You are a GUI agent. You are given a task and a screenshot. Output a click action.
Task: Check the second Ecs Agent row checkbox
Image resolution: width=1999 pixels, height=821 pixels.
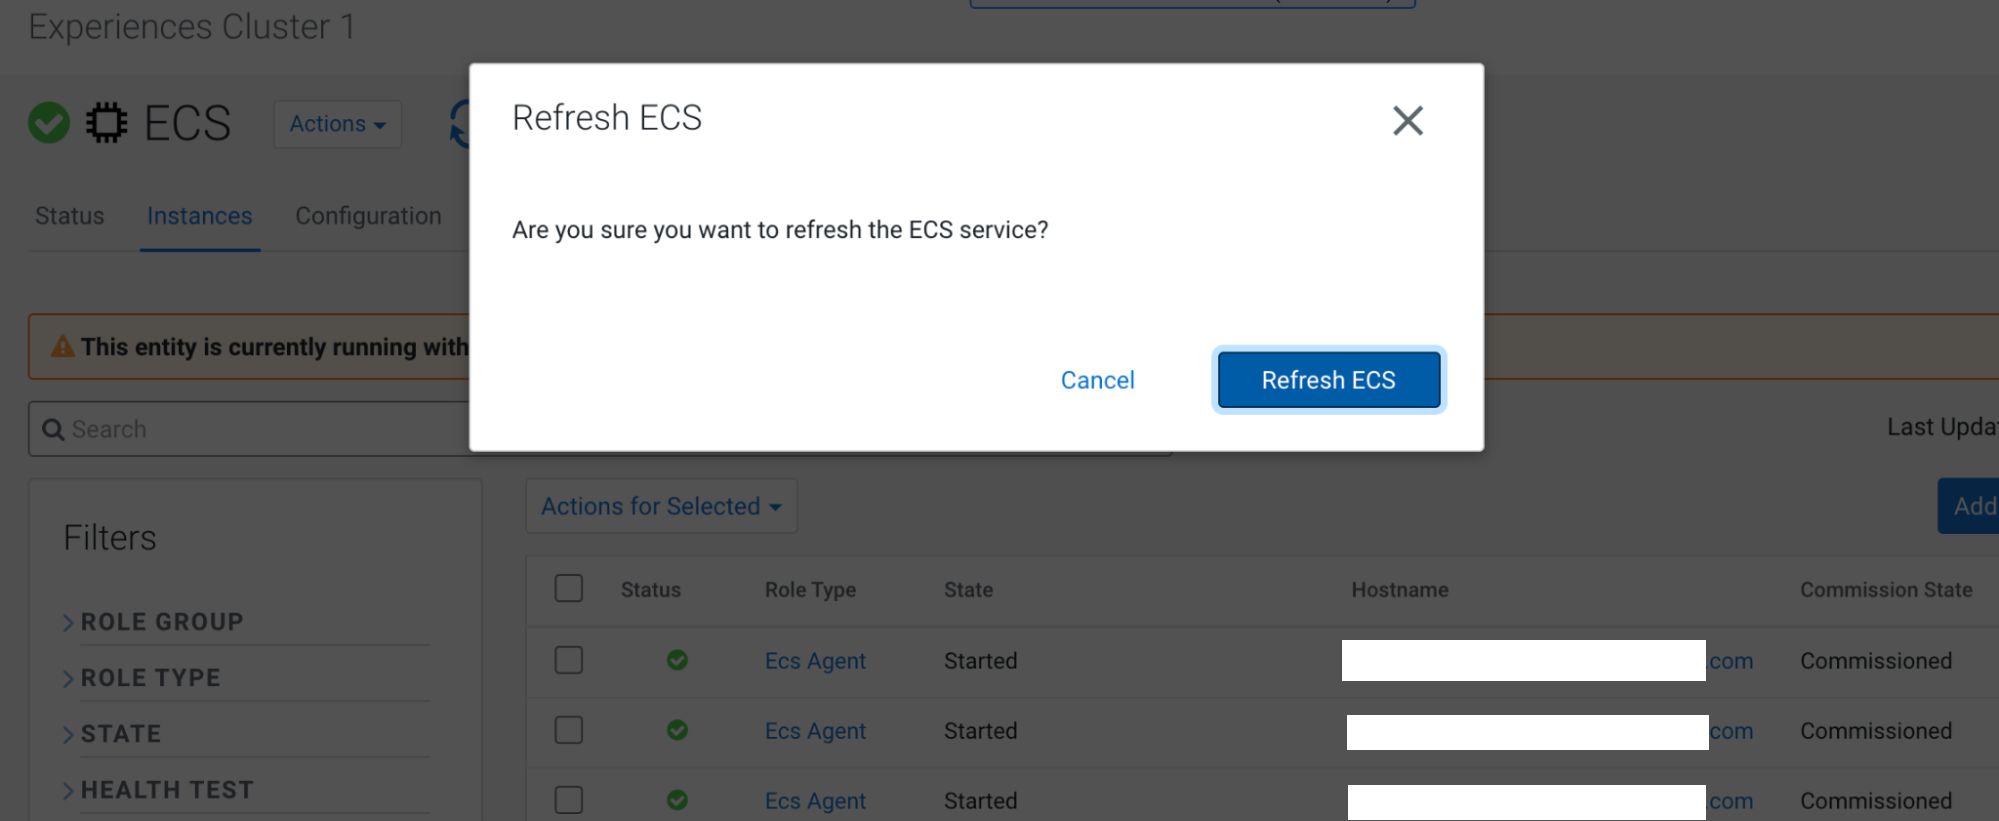pyautogui.click(x=569, y=730)
